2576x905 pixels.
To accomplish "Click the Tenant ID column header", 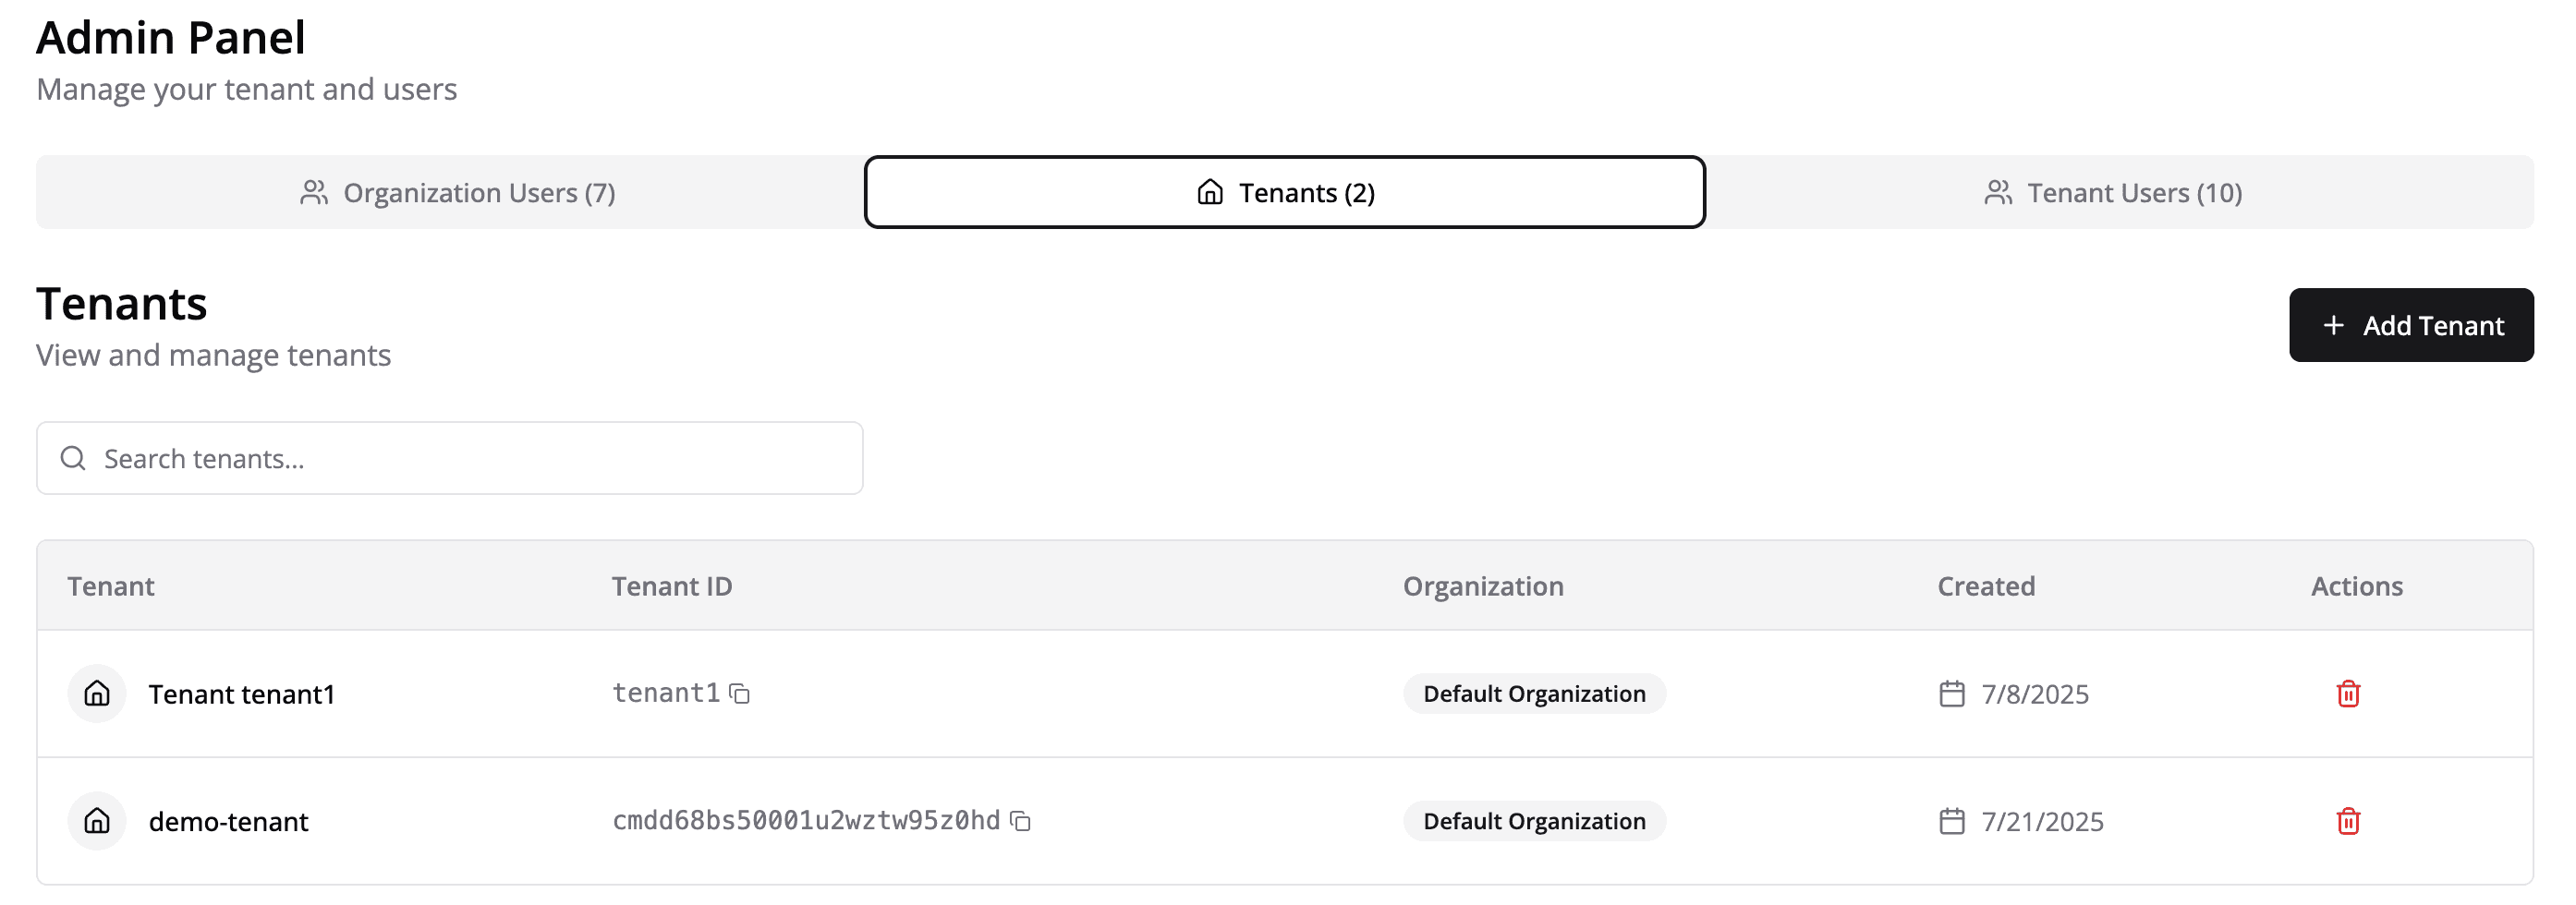I will [672, 586].
